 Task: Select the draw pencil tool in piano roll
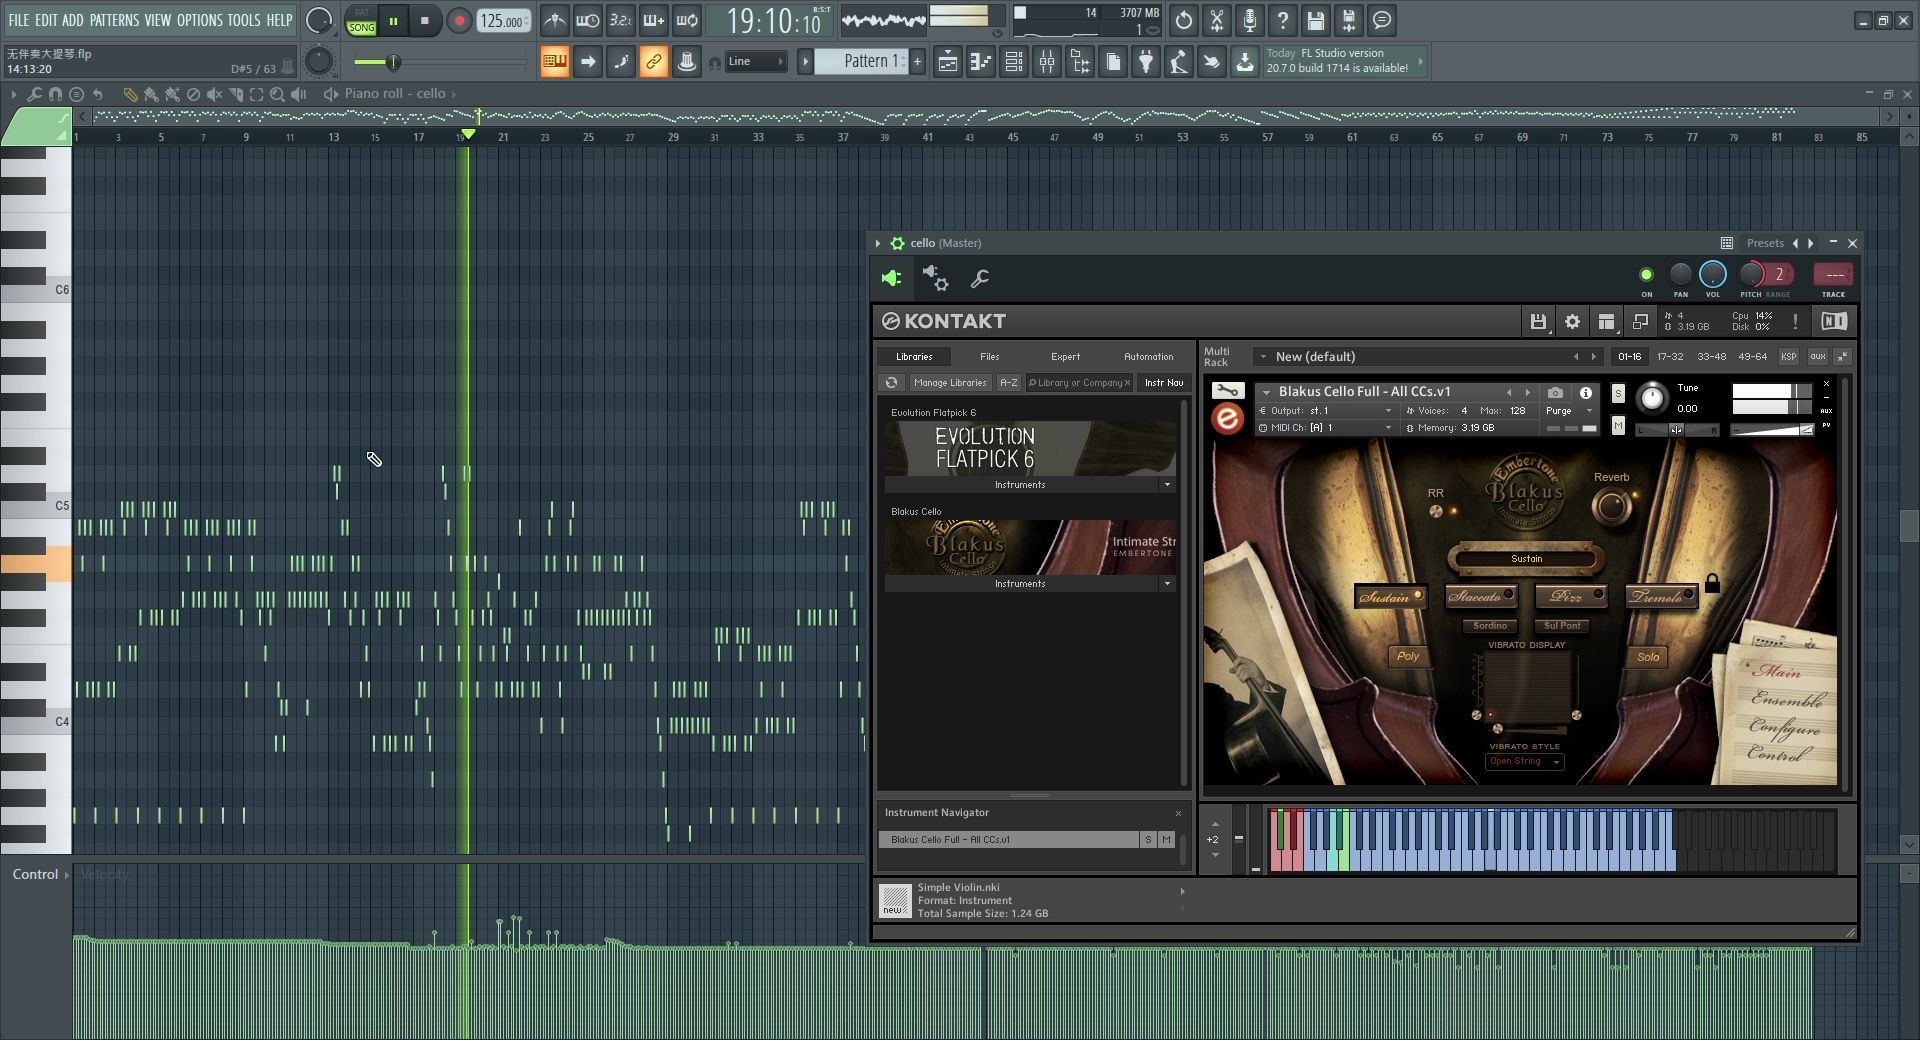130,94
